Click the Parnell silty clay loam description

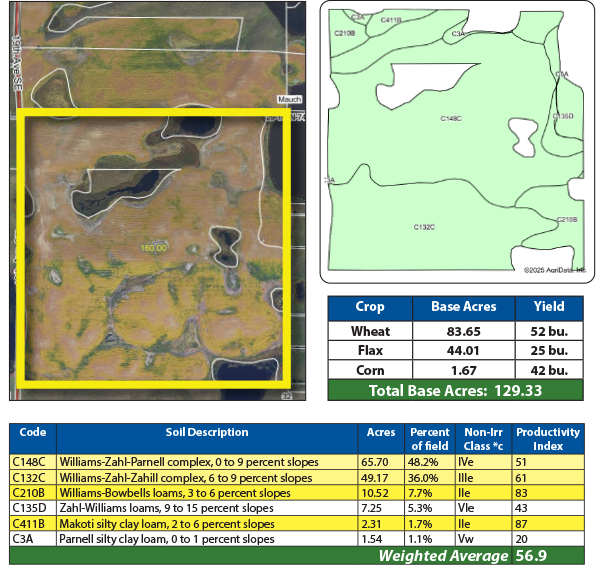[167, 539]
